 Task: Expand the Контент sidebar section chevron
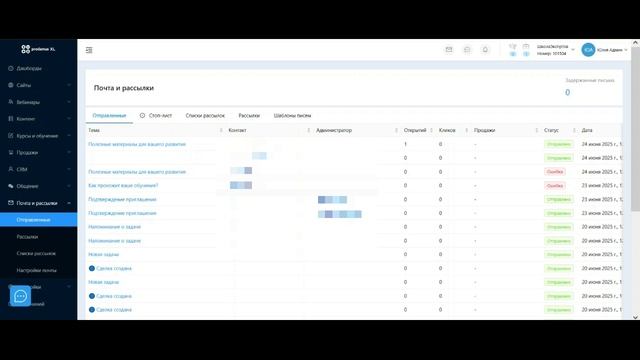click(69, 119)
